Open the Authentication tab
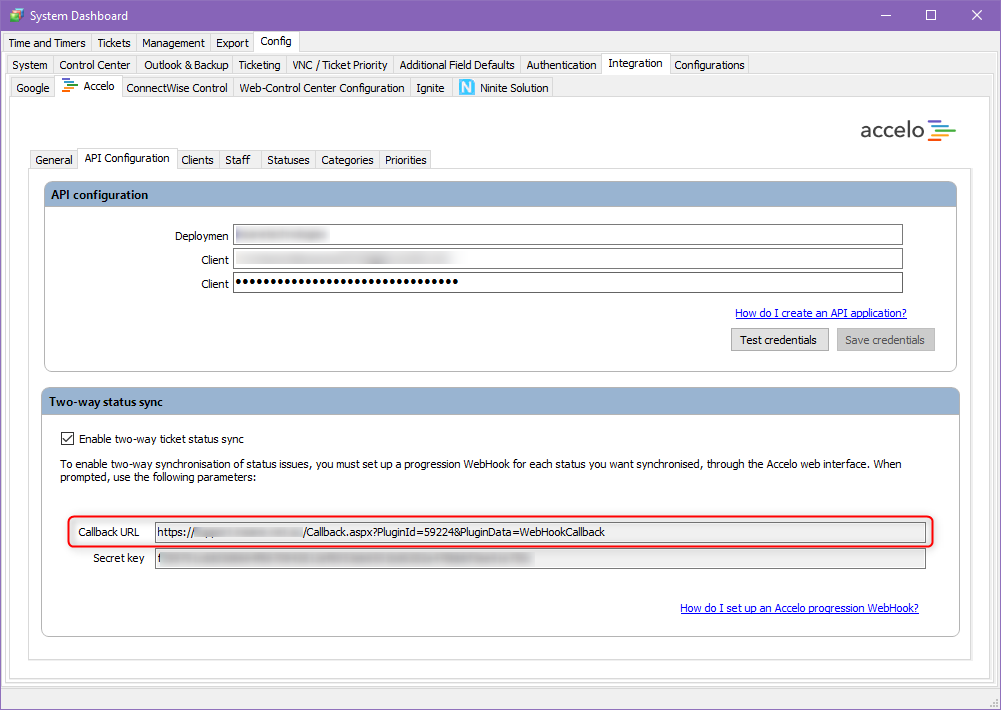The height and width of the screenshot is (710, 1001). (561, 65)
